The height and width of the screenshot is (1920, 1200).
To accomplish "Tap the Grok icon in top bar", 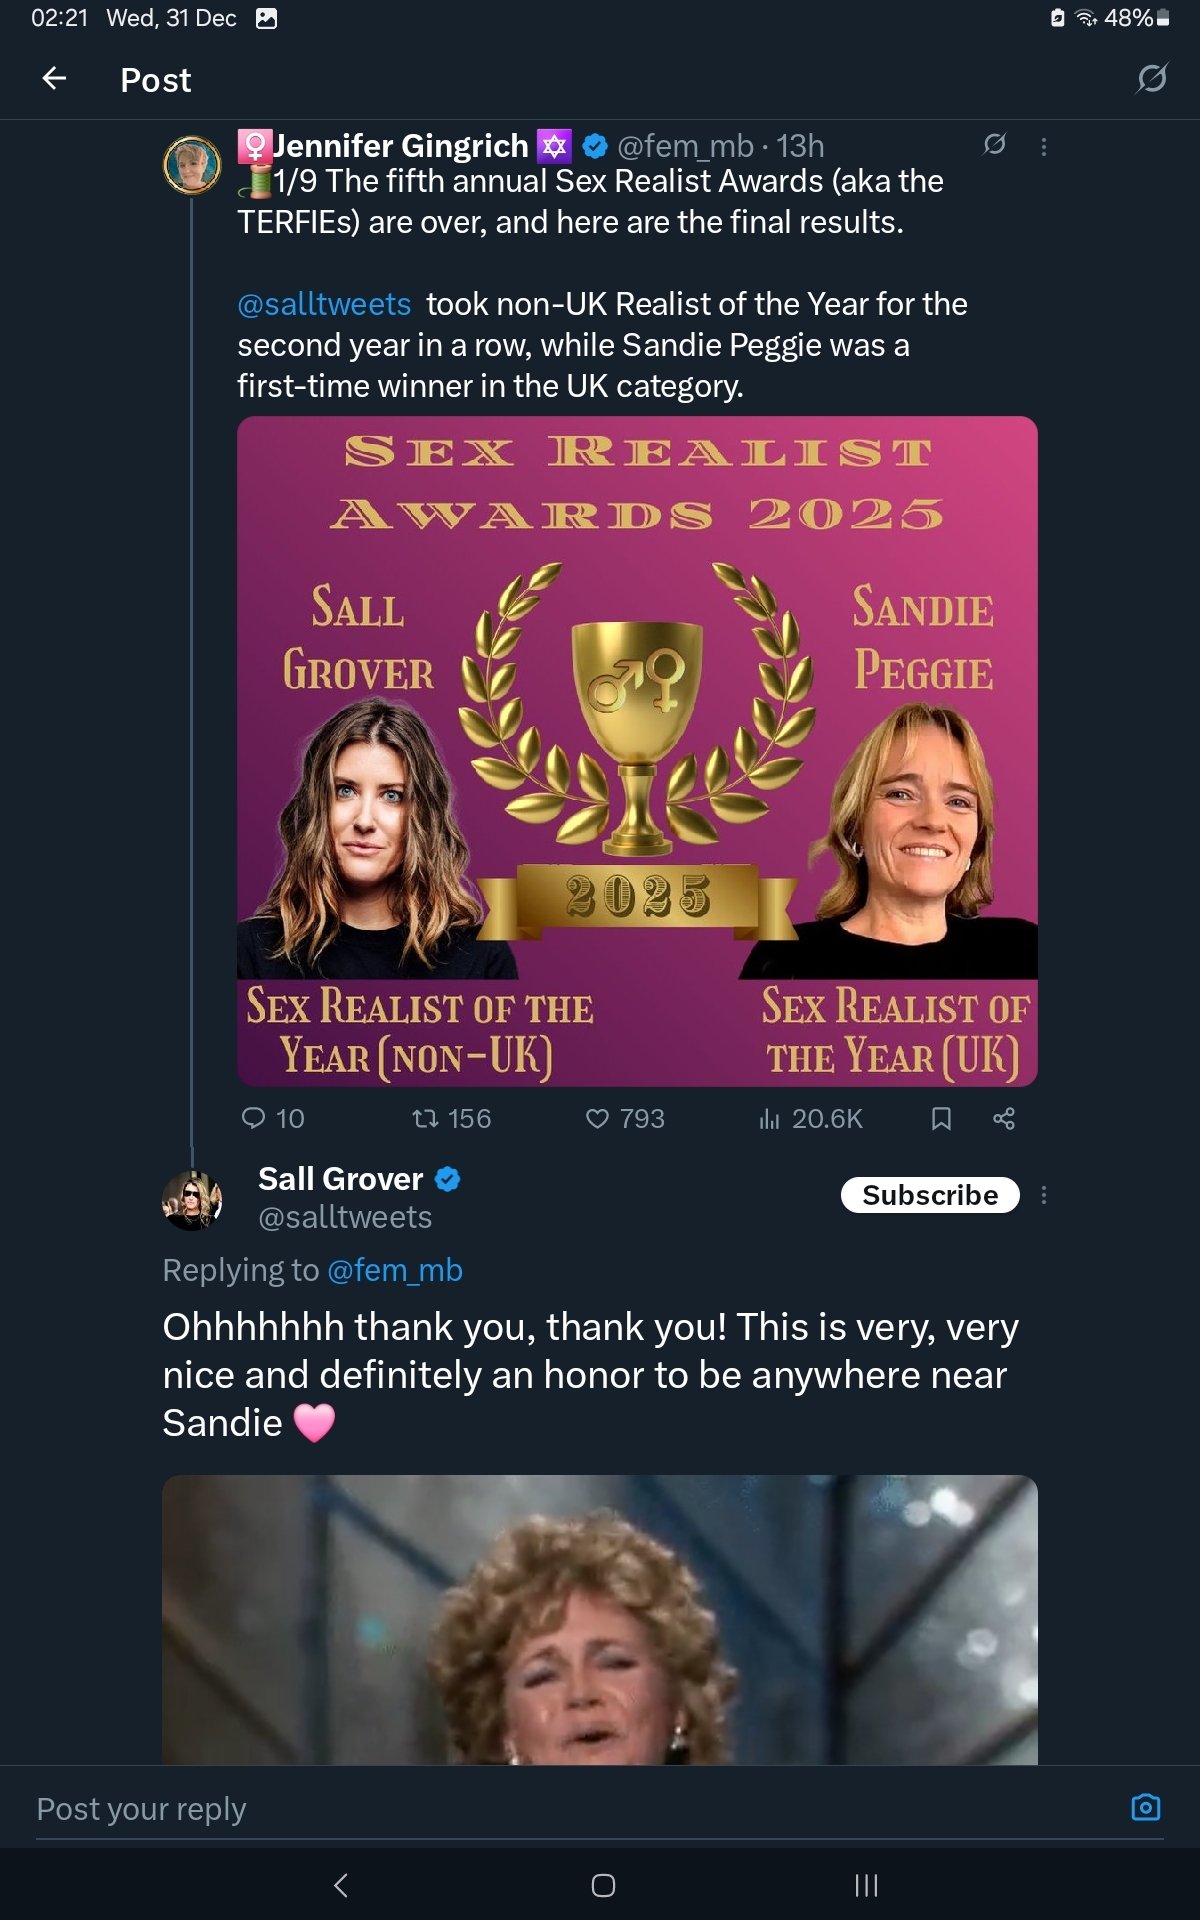I will point(1151,78).
